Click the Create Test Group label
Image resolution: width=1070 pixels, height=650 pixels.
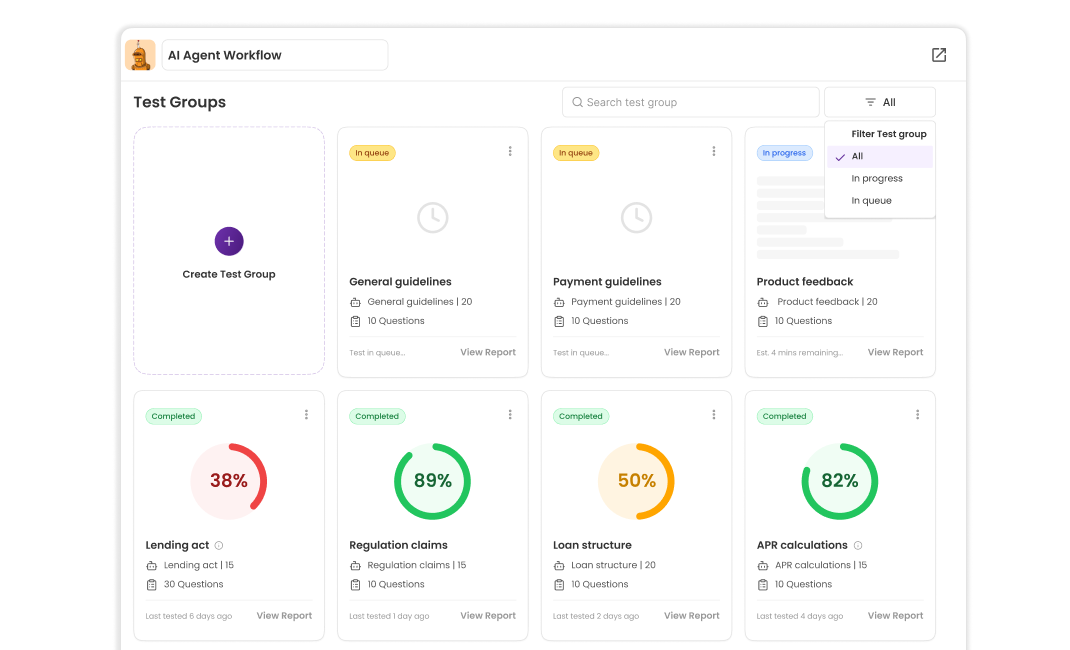coord(229,274)
